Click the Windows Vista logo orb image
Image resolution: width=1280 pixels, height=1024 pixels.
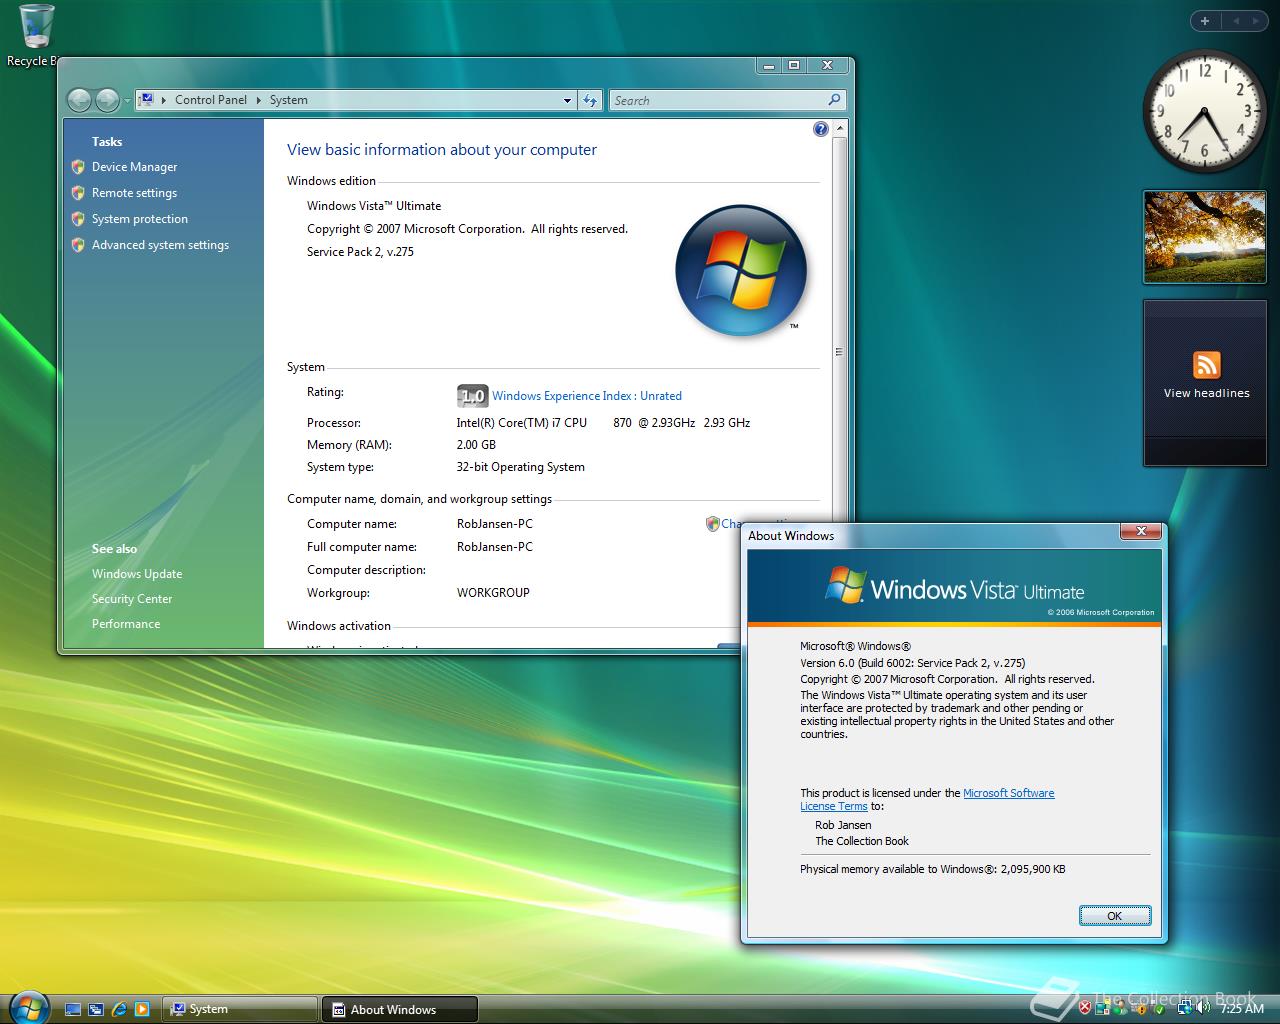pos(741,270)
